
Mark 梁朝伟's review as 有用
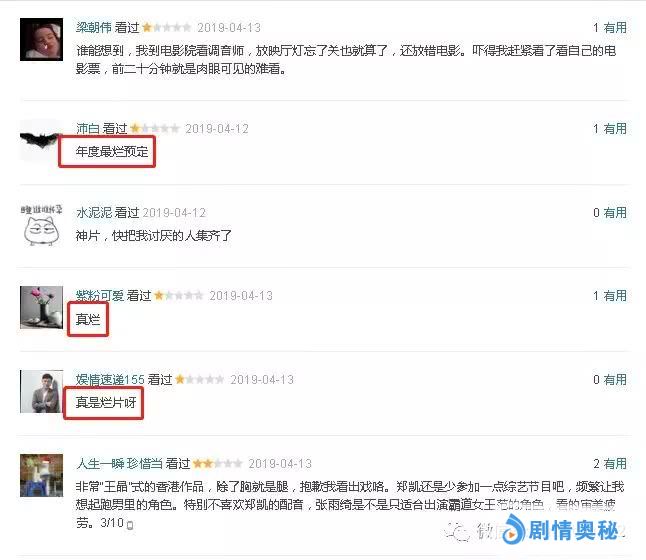pos(615,28)
